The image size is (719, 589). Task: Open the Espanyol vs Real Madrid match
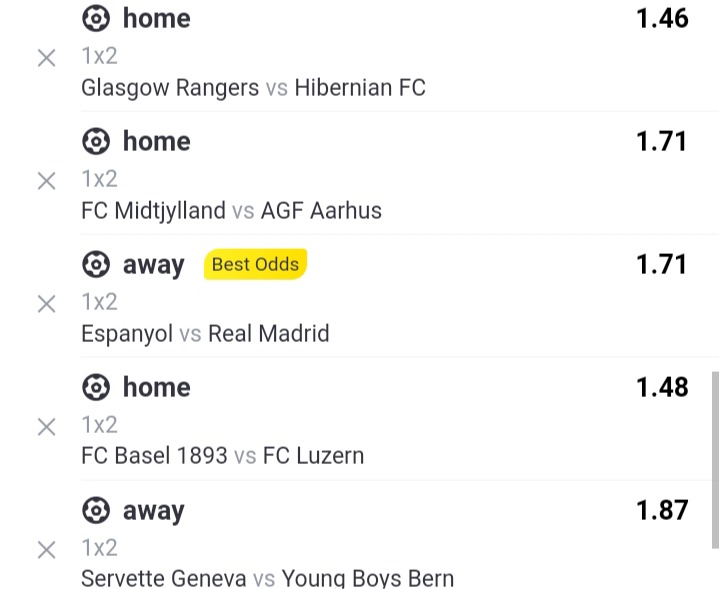click(205, 333)
